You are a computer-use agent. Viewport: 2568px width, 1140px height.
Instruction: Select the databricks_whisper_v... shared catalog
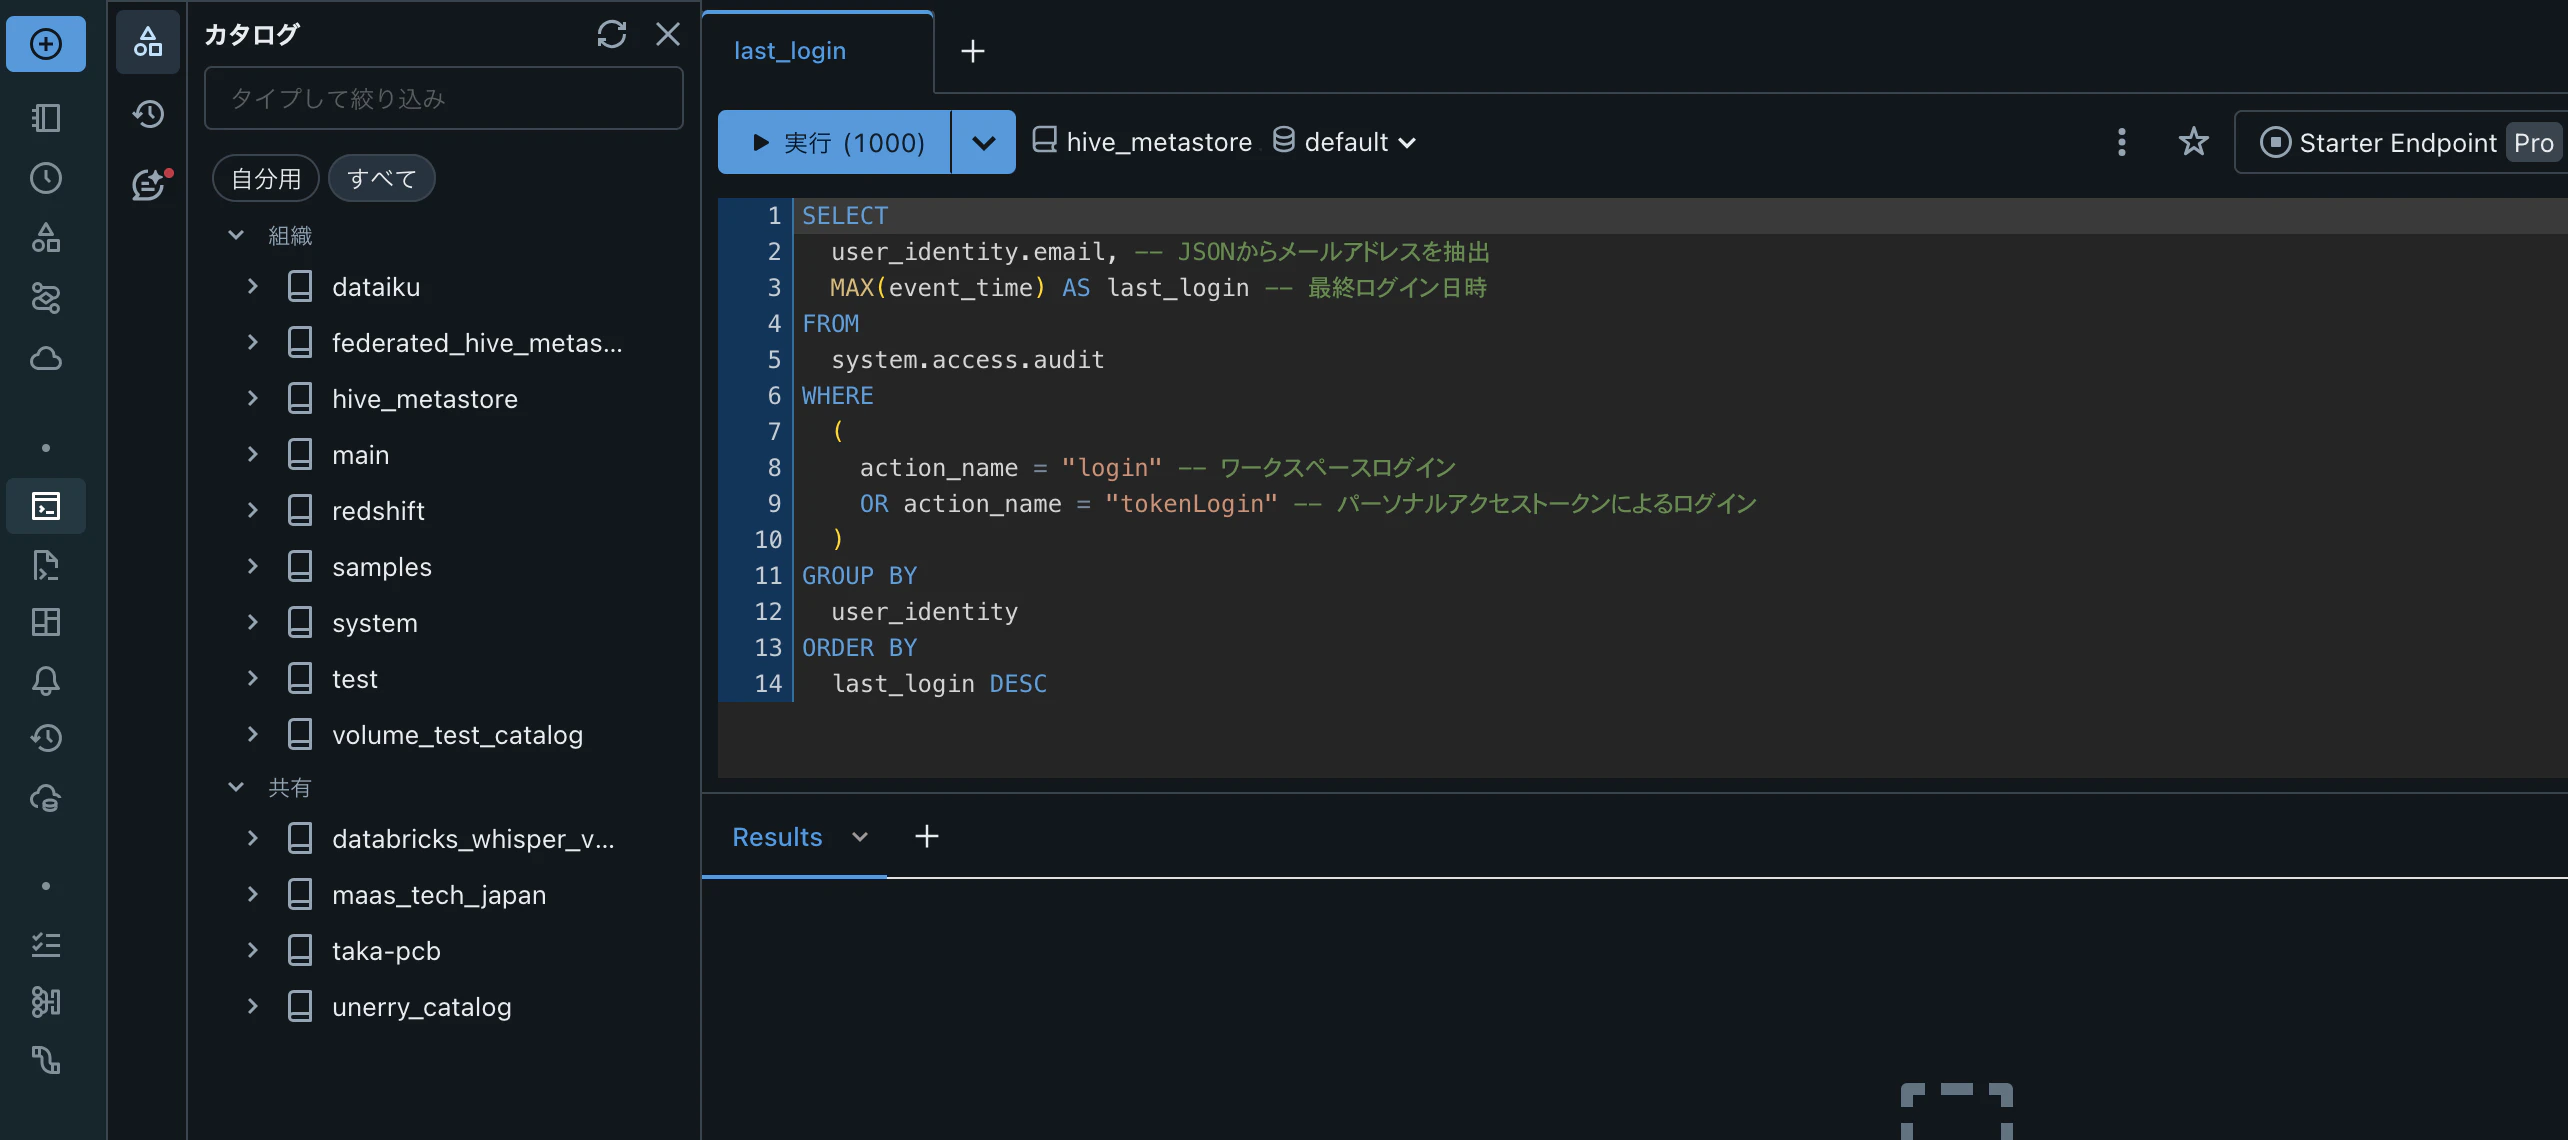click(x=444, y=839)
